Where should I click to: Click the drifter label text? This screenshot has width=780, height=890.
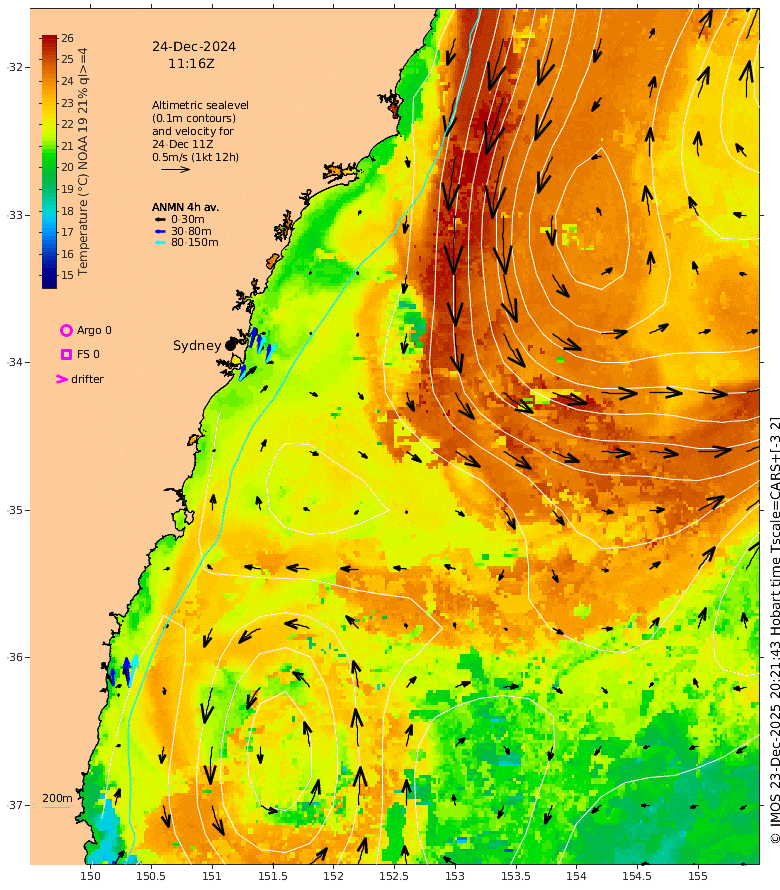tap(87, 379)
